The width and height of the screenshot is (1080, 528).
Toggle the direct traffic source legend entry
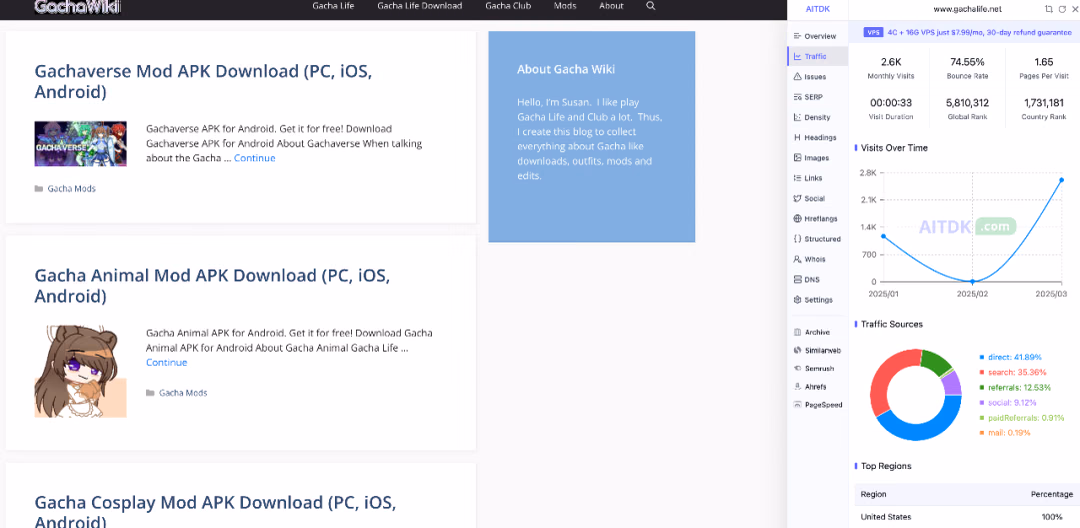pos(1010,357)
